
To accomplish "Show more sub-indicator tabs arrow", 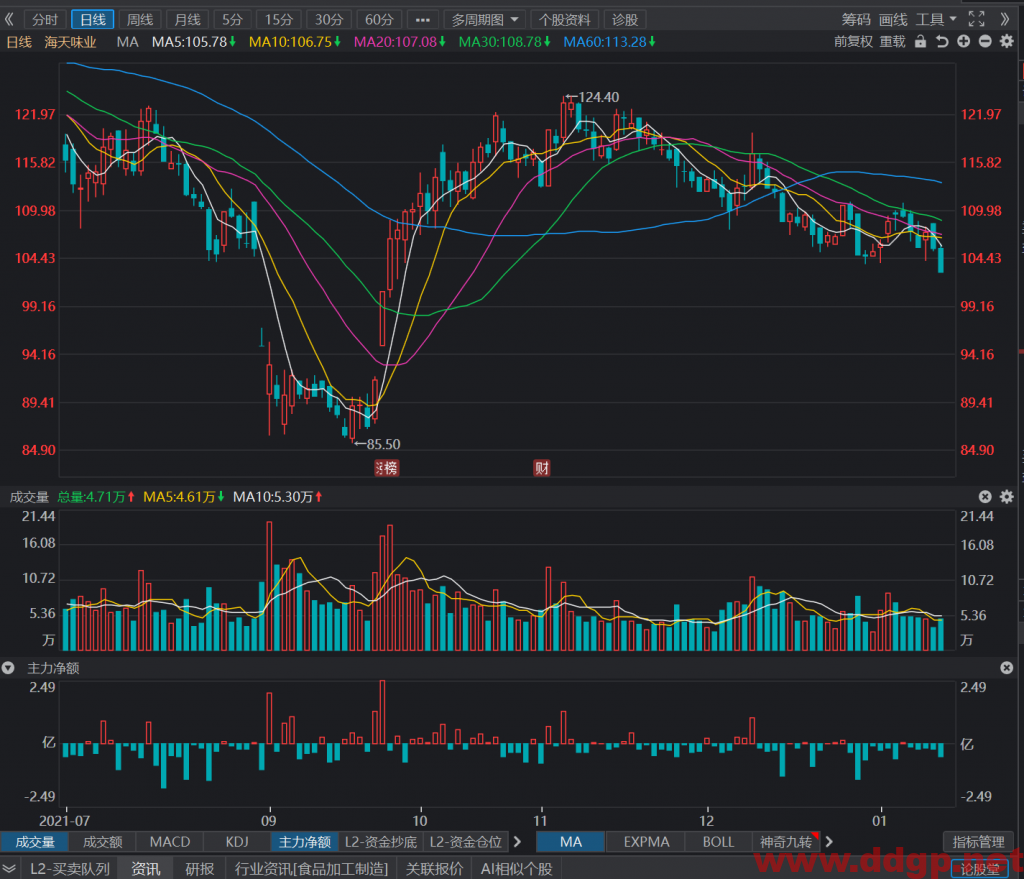I will (x=518, y=842).
